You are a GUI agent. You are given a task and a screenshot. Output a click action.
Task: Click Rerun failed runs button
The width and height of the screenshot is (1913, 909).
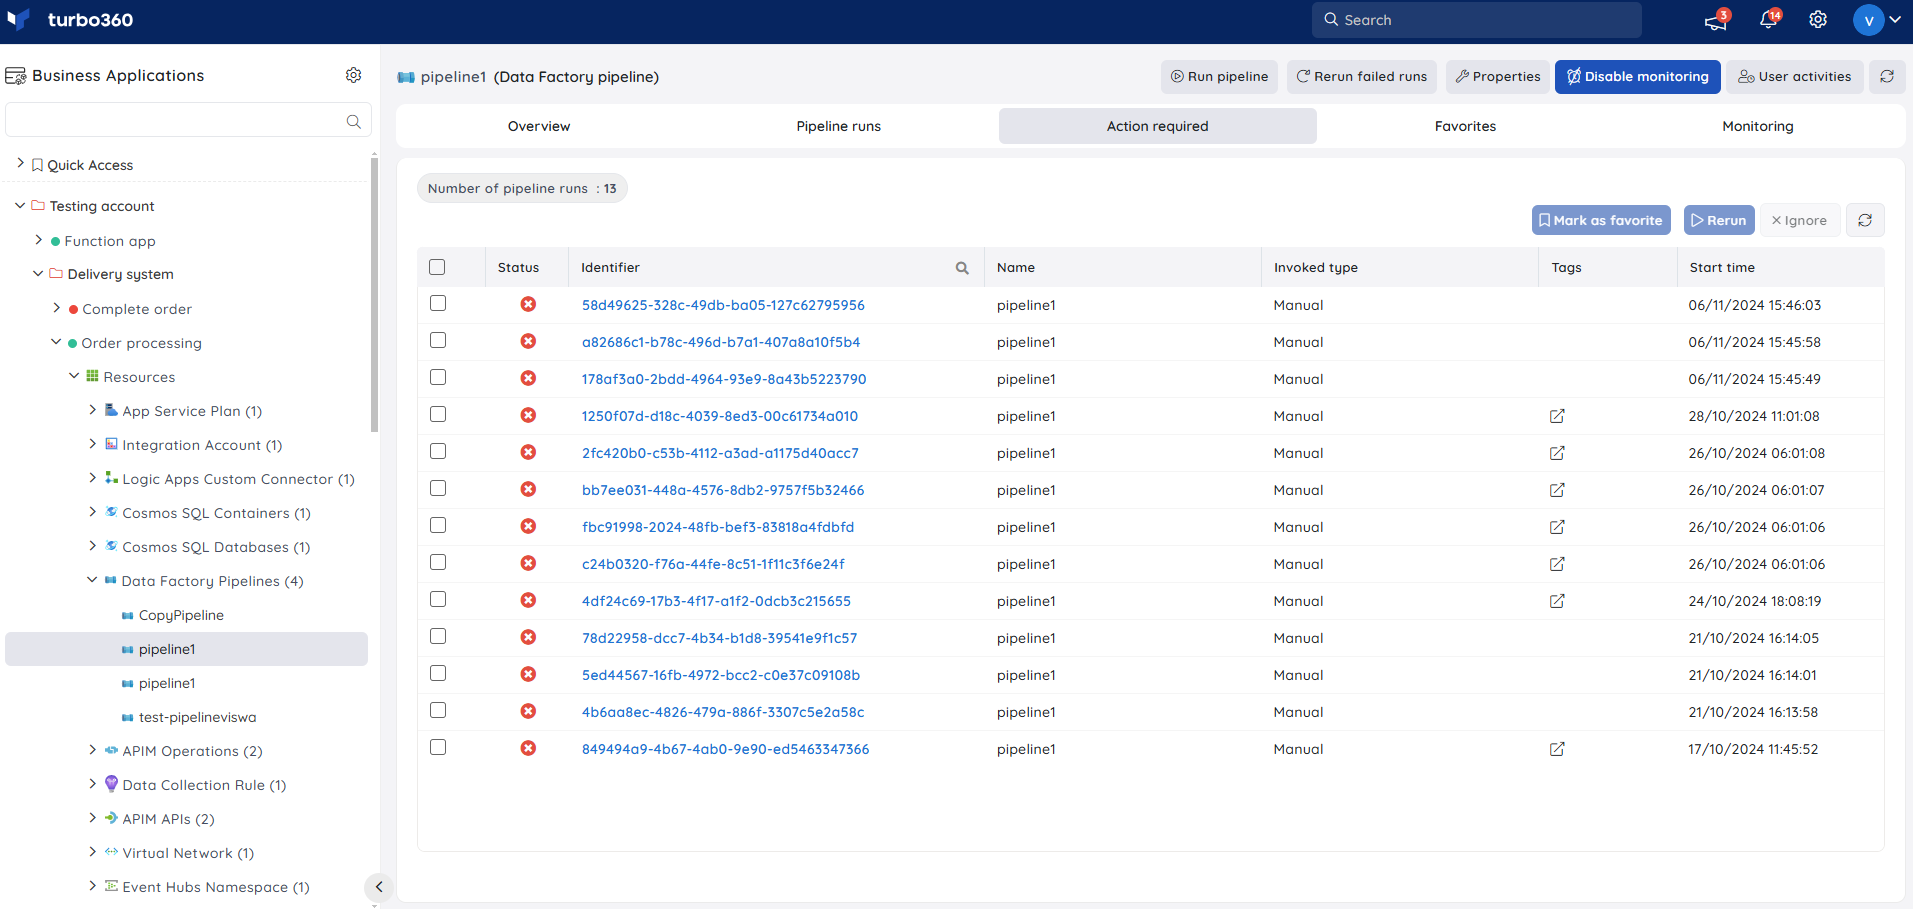coord(1362,76)
